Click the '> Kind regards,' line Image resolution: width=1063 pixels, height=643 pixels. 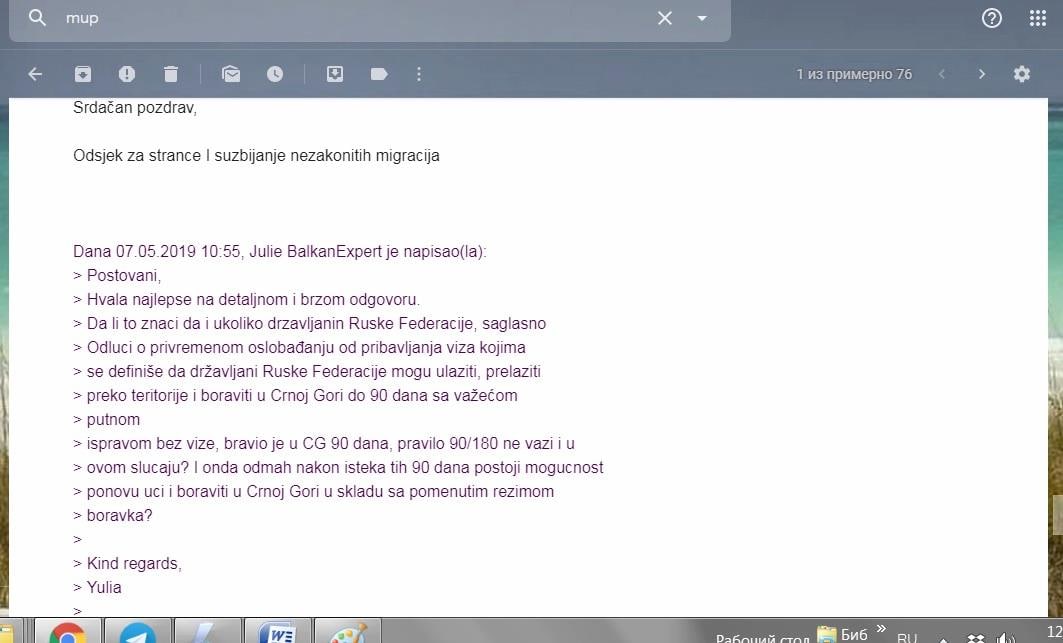tap(127, 564)
